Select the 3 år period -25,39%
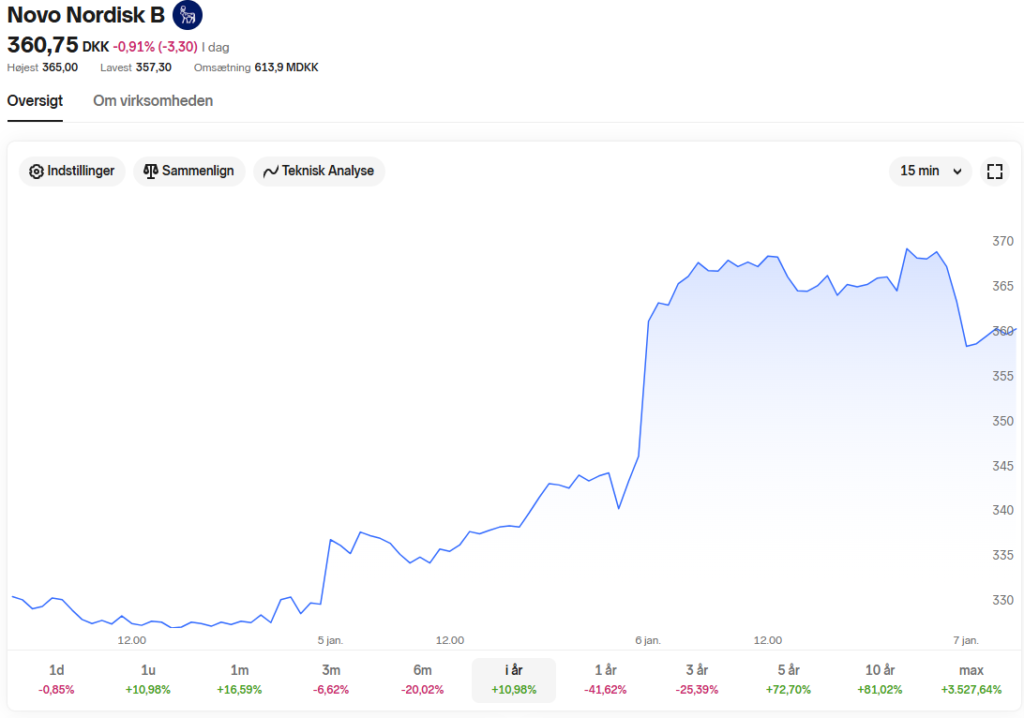The image size is (1024, 718). [x=697, y=679]
